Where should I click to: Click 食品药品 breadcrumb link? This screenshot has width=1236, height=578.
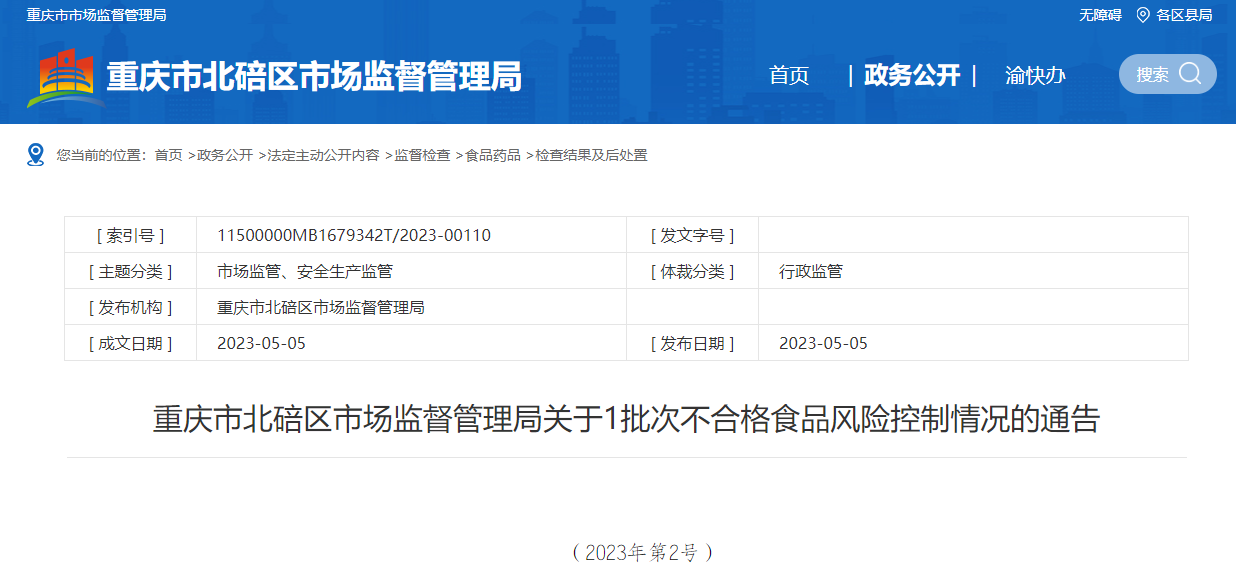click(x=493, y=155)
